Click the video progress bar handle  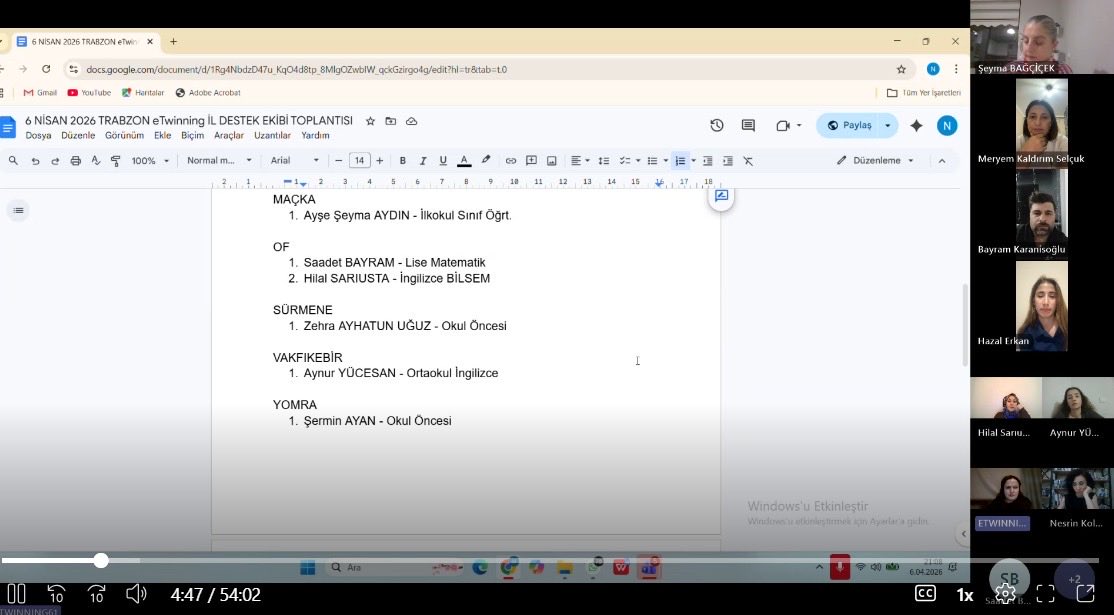101,560
